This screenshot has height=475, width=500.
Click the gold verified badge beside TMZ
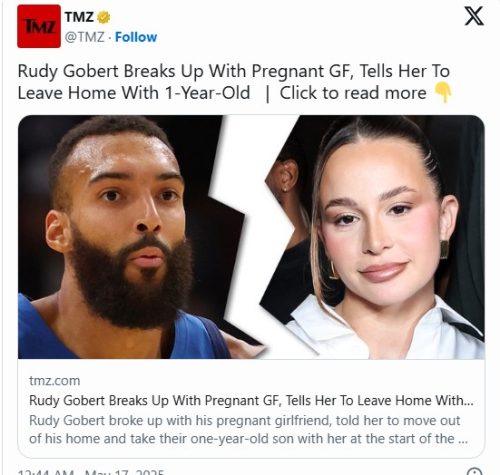coord(103,17)
